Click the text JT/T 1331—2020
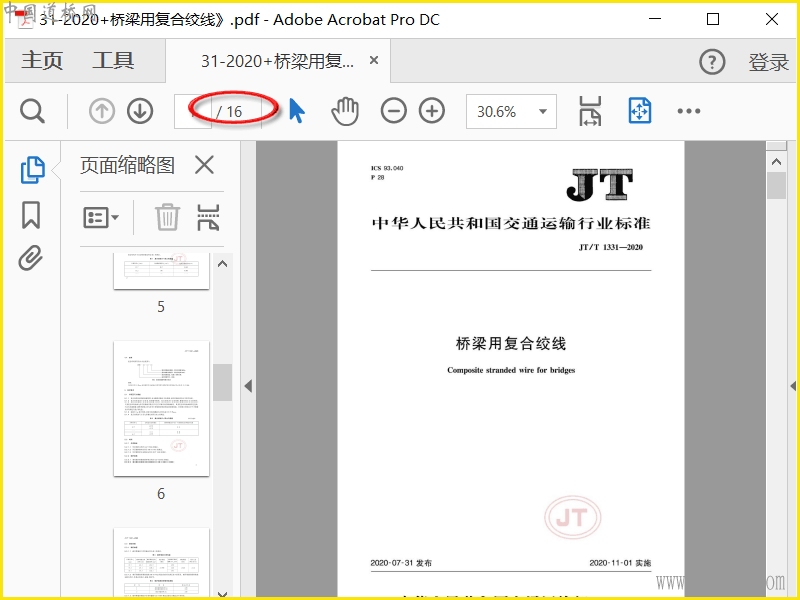Image resolution: width=800 pixels, height=600 pixels. pyautogui.click(x=611, y=247)
